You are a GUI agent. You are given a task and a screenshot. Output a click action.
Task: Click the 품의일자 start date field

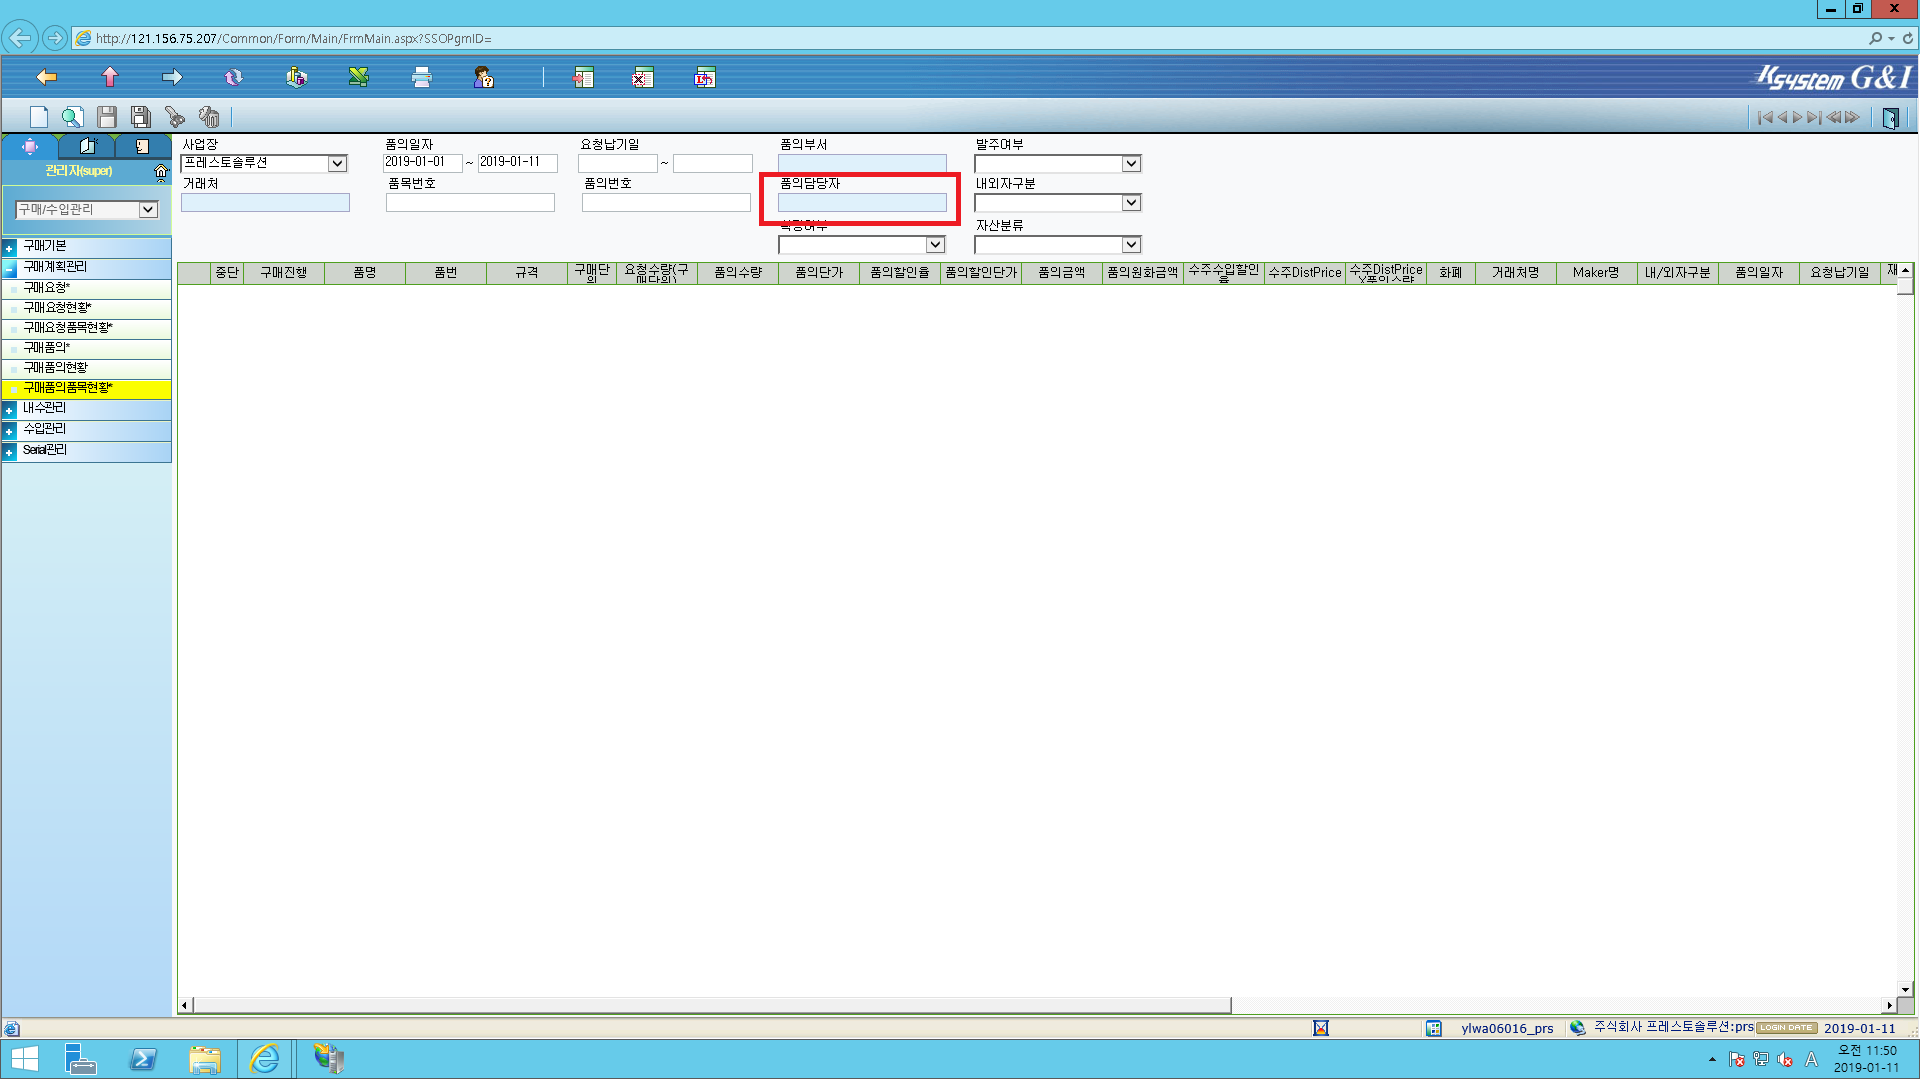coord(422,162)
